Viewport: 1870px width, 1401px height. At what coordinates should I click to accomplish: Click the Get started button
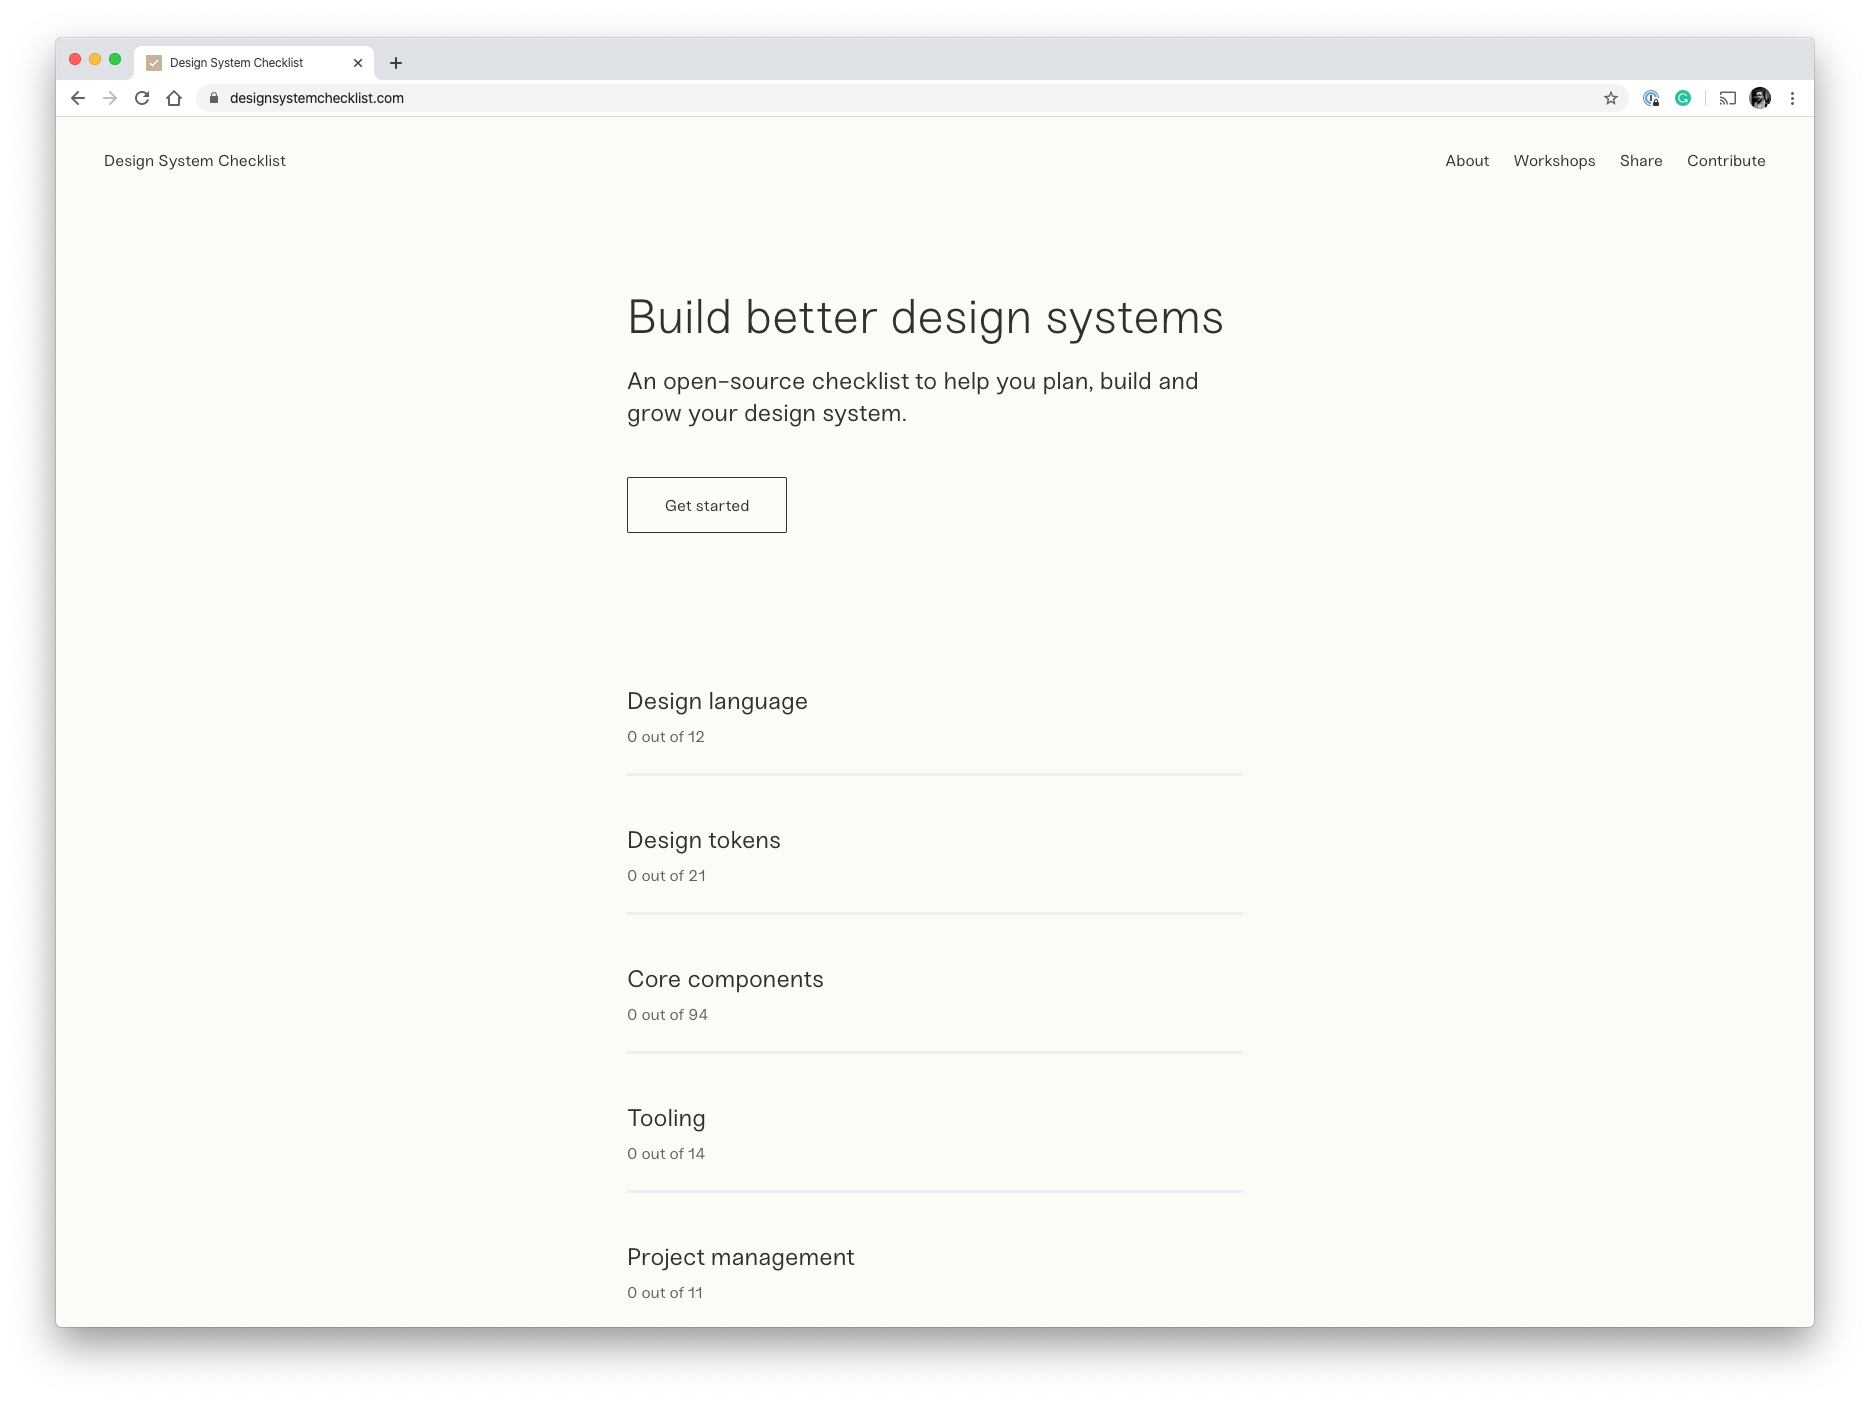click(x=706, y=505)
